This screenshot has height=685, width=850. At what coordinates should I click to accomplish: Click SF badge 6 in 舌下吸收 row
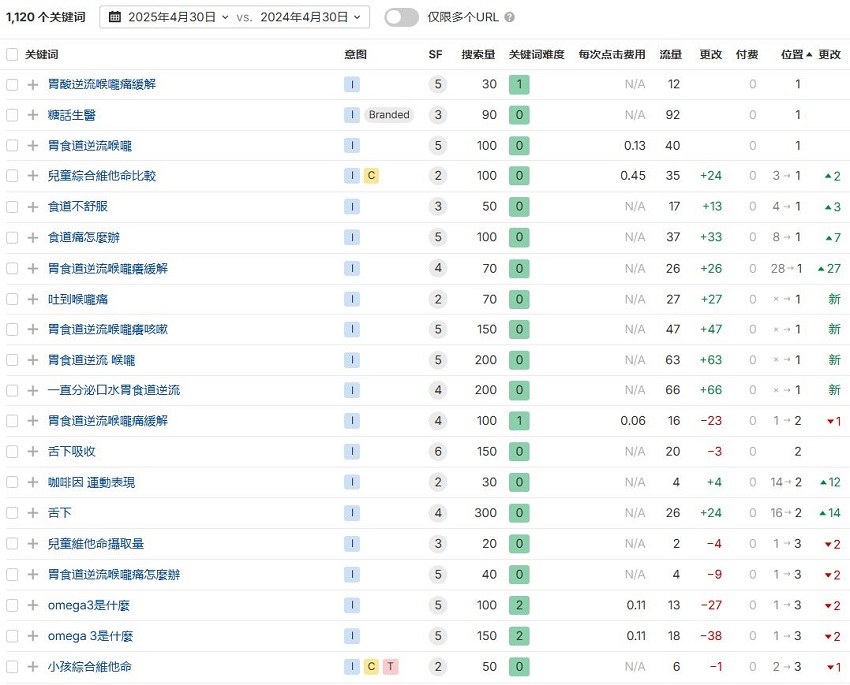click(437, 451)
